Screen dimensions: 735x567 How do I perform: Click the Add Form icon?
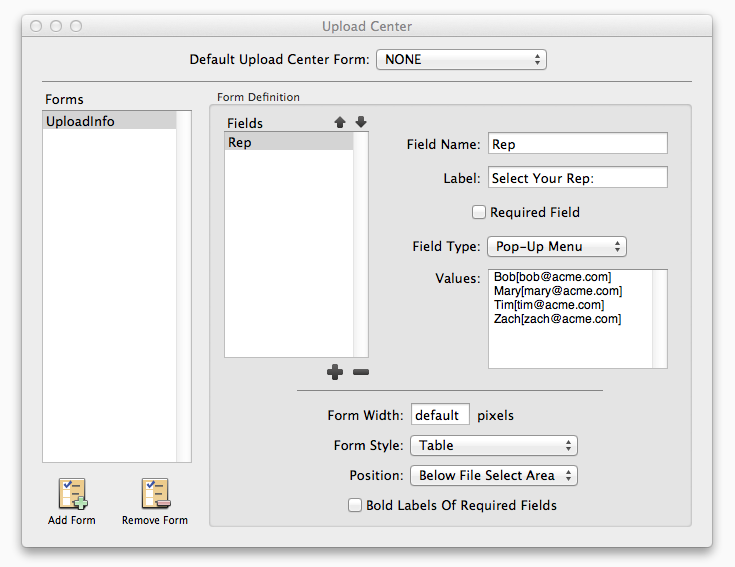click(x=72, y=494)
